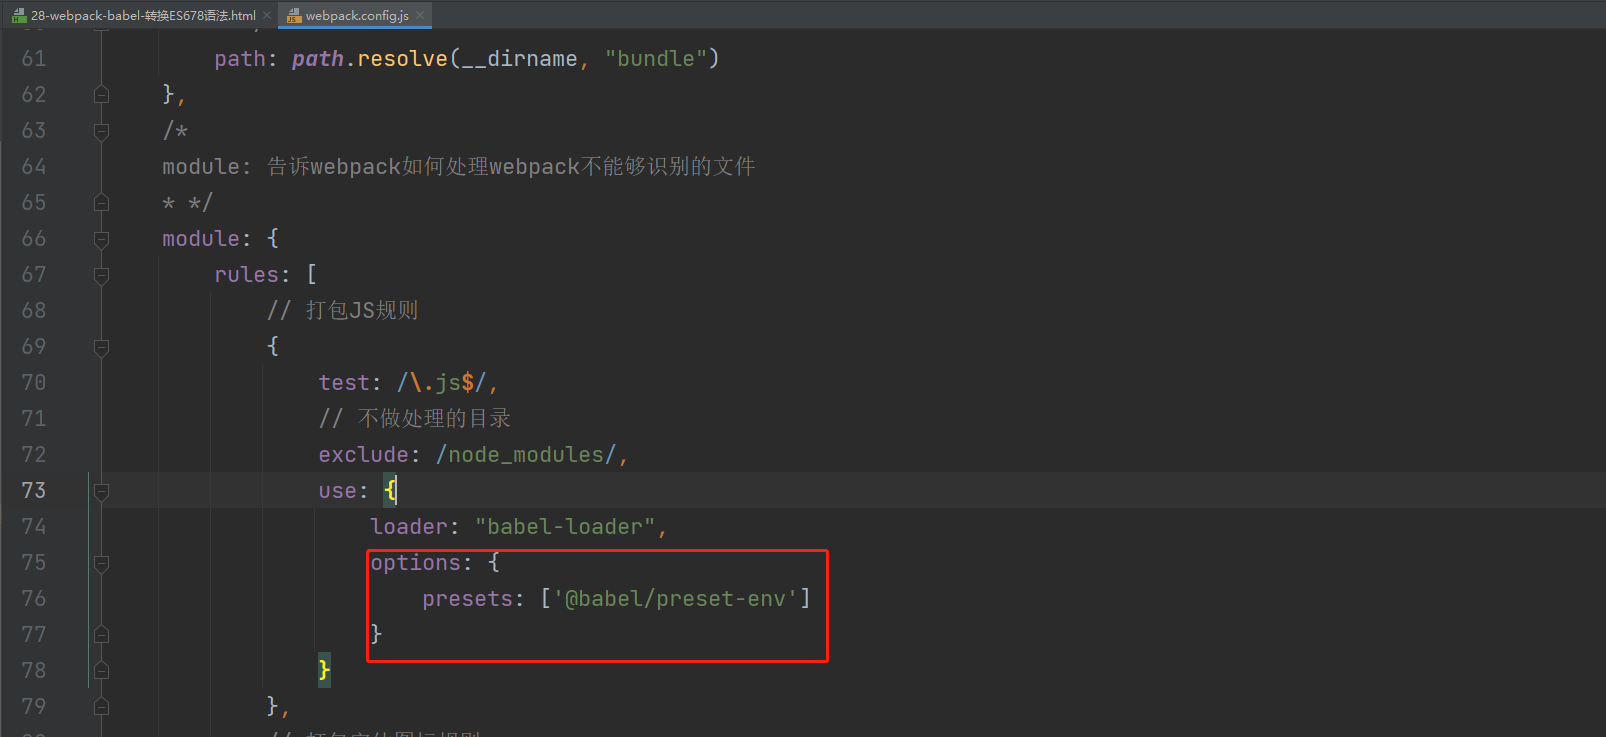
Task: Click the "babel-loader" string
Action: click(x=565, y=527)
